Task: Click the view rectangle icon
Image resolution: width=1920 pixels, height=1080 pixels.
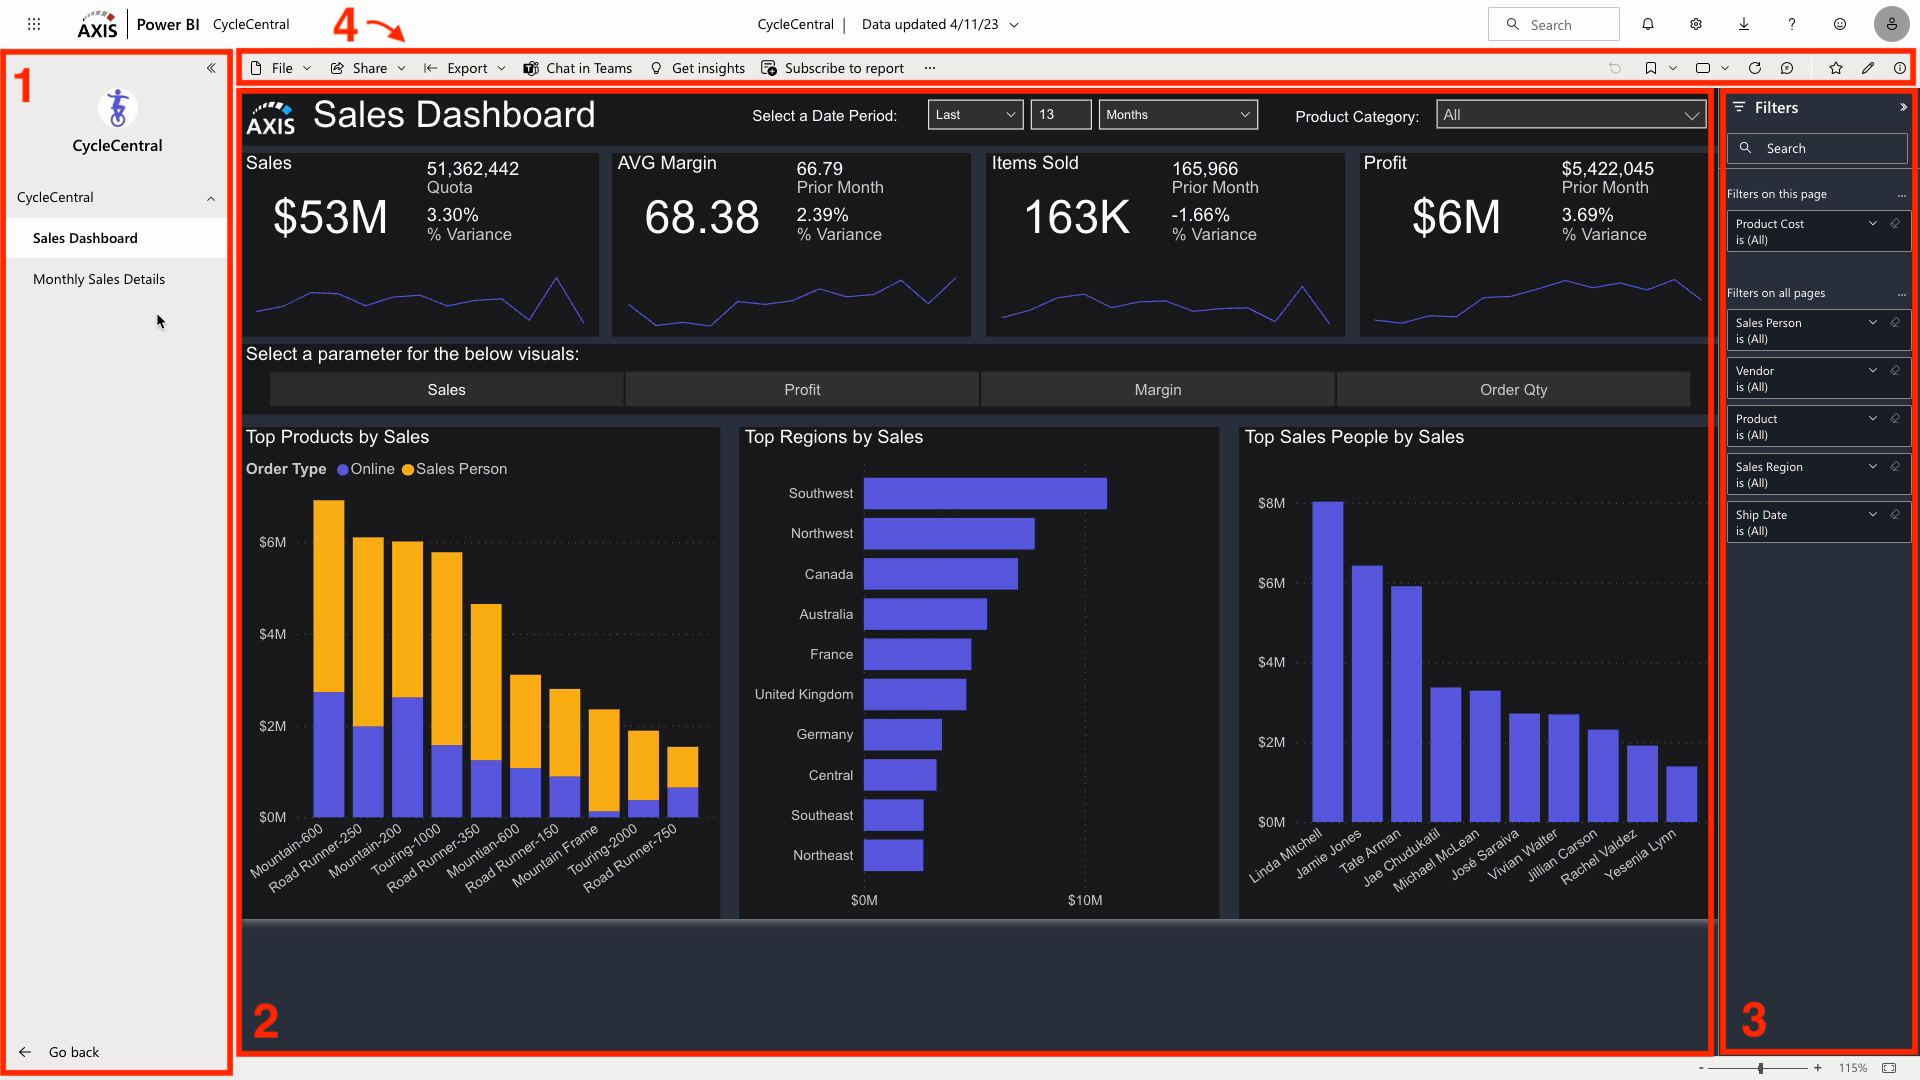Action: click(1703, 68)
